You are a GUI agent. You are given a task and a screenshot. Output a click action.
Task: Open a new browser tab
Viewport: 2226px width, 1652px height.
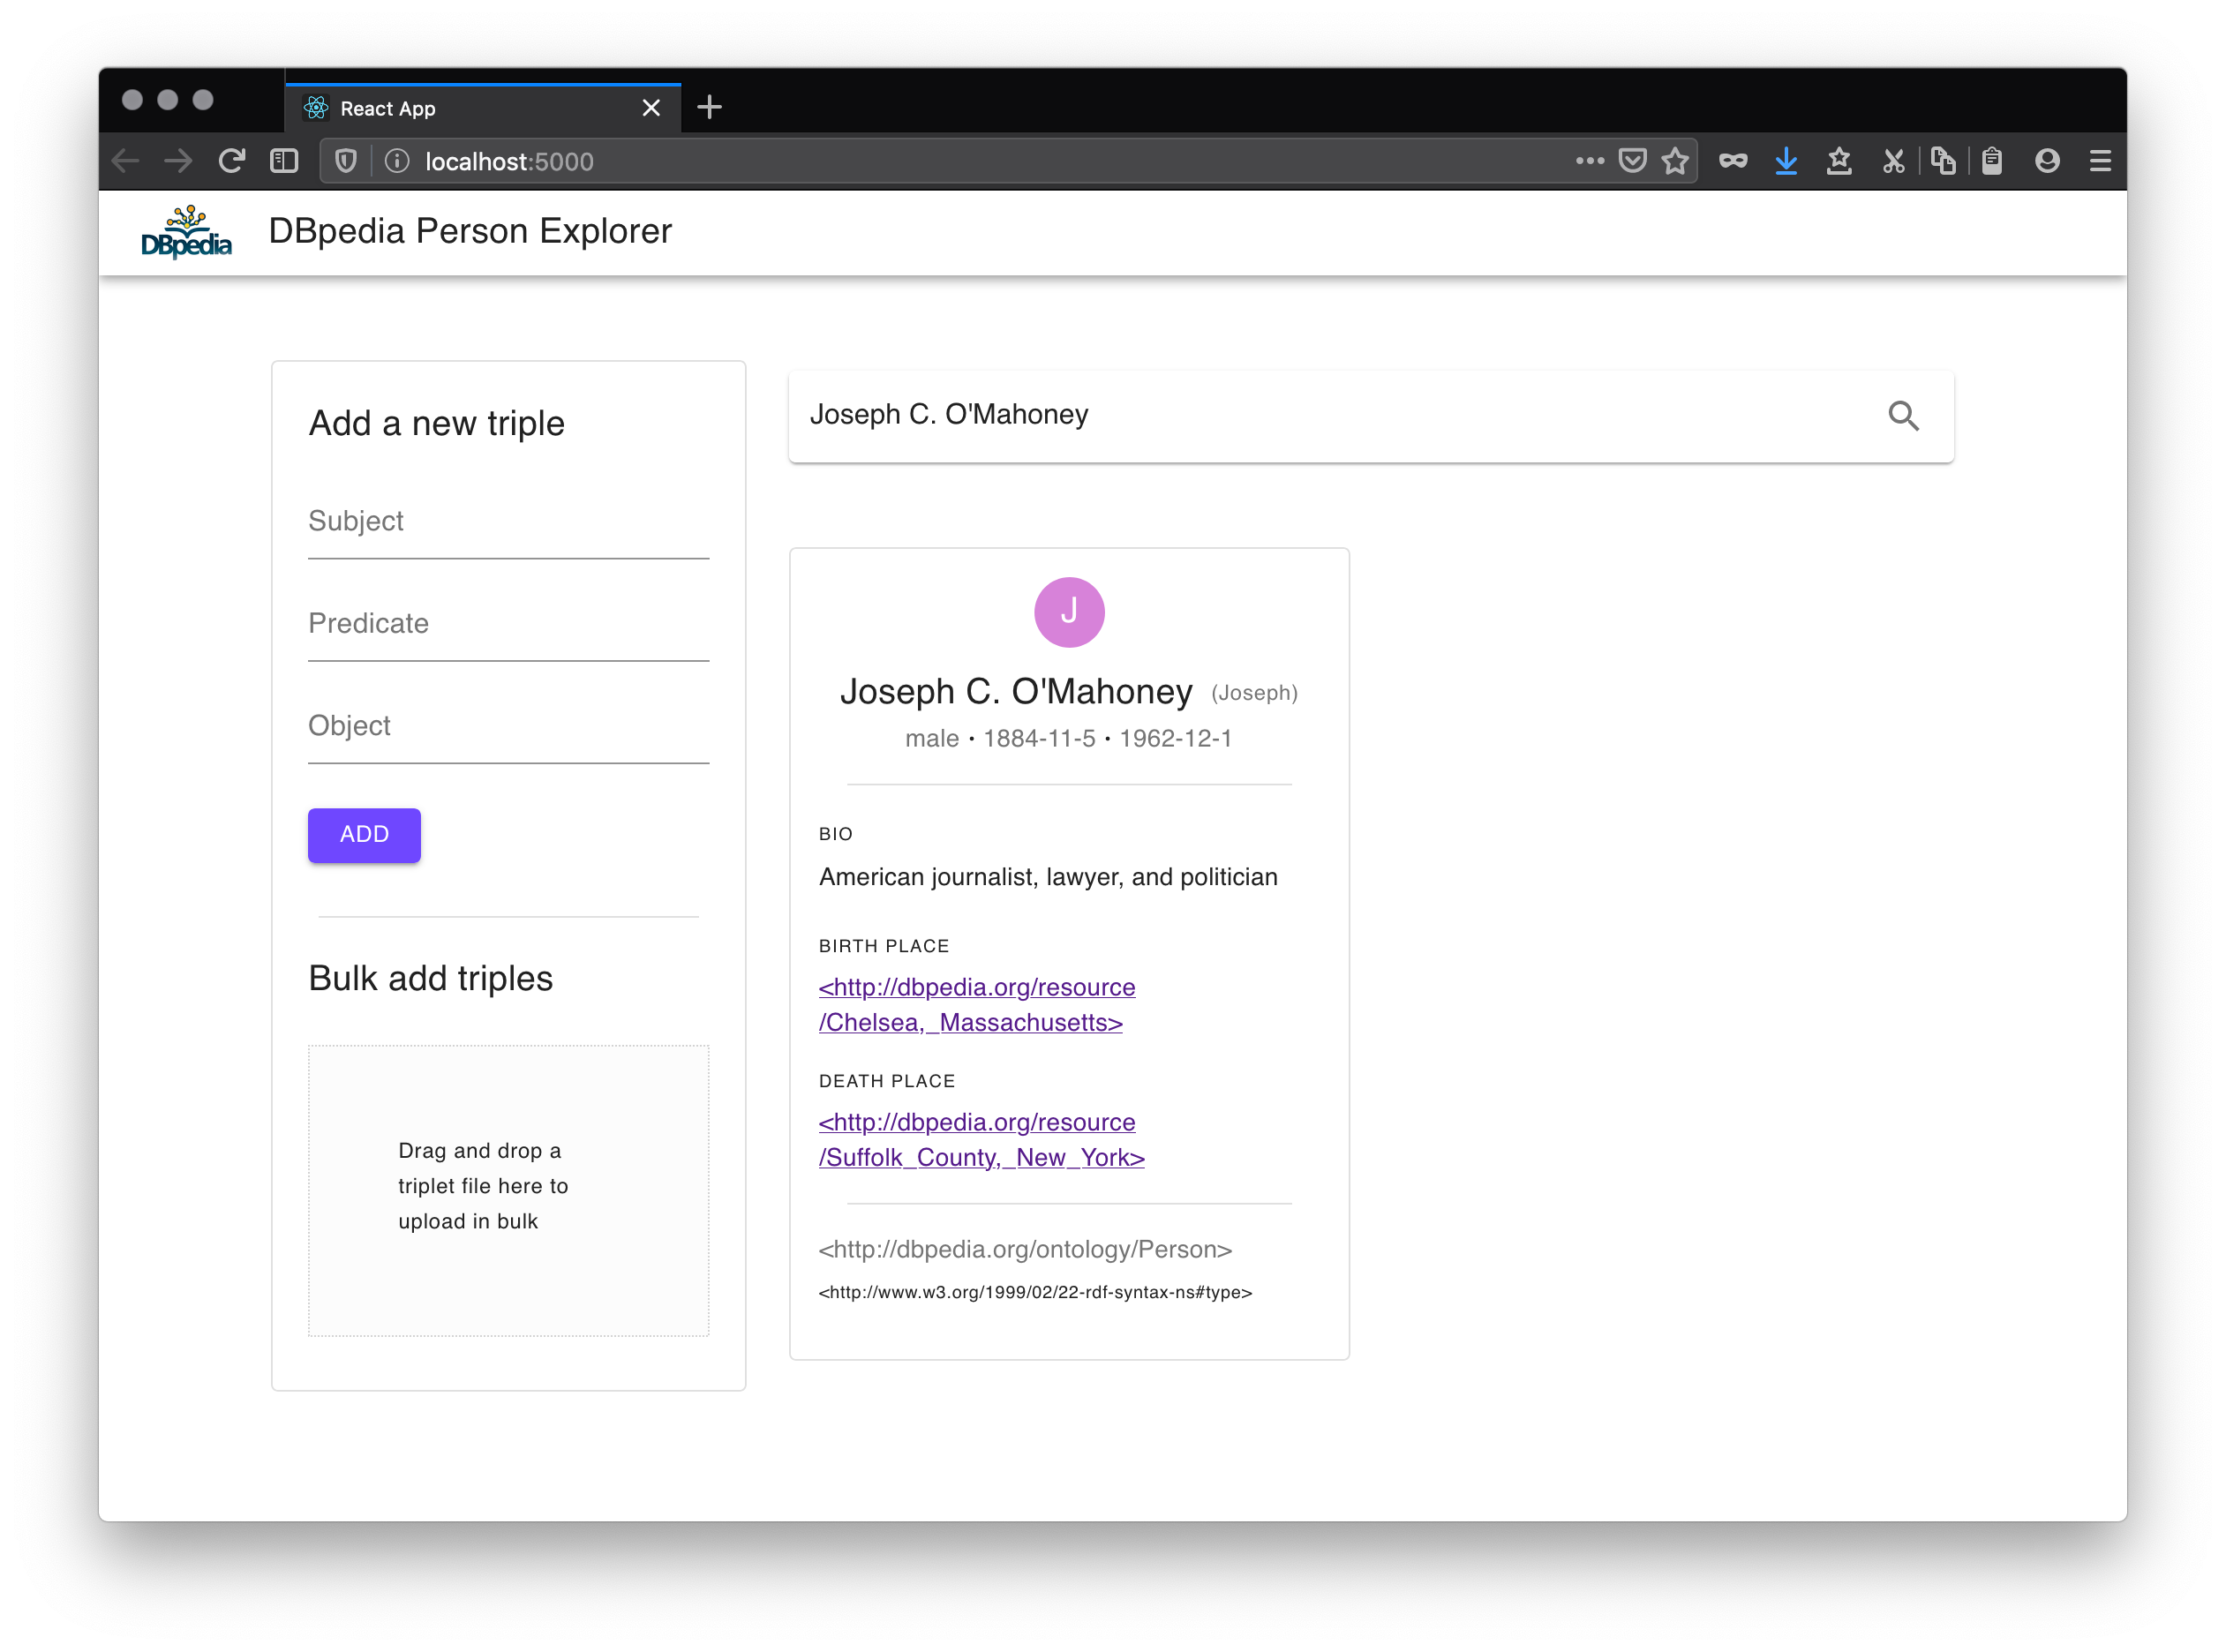(709, 107)
